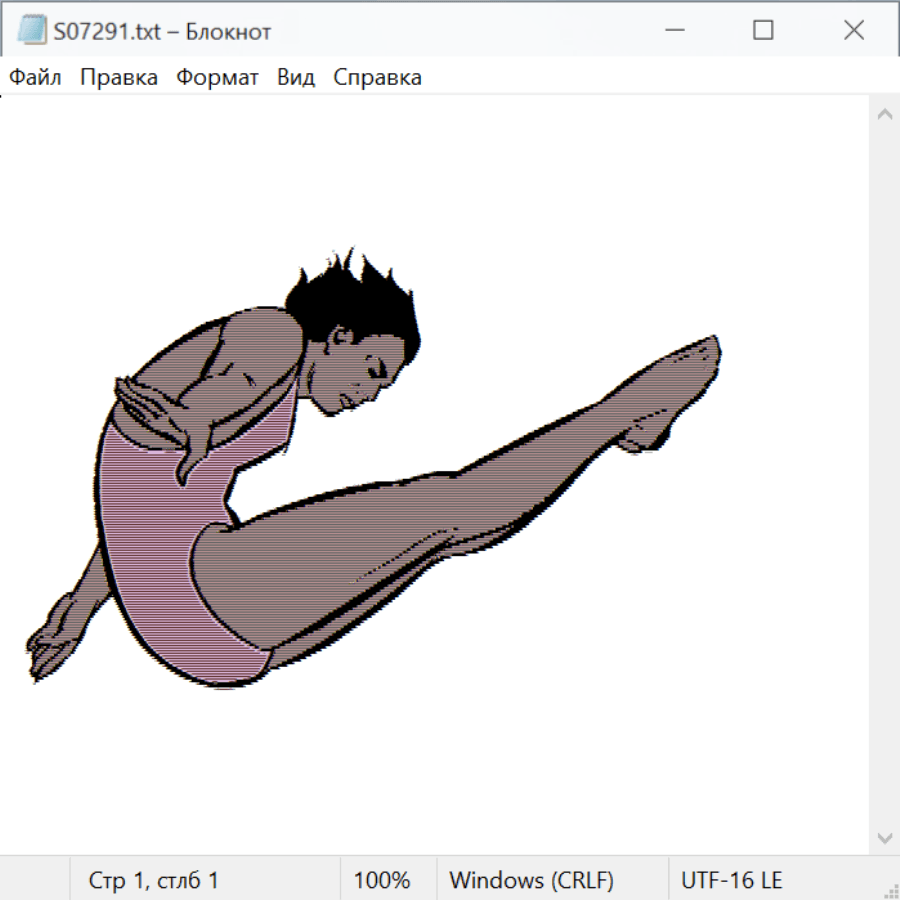
Task: Click the 'Стр 1, стлб 1' status indicator
Action: (154, 880)
